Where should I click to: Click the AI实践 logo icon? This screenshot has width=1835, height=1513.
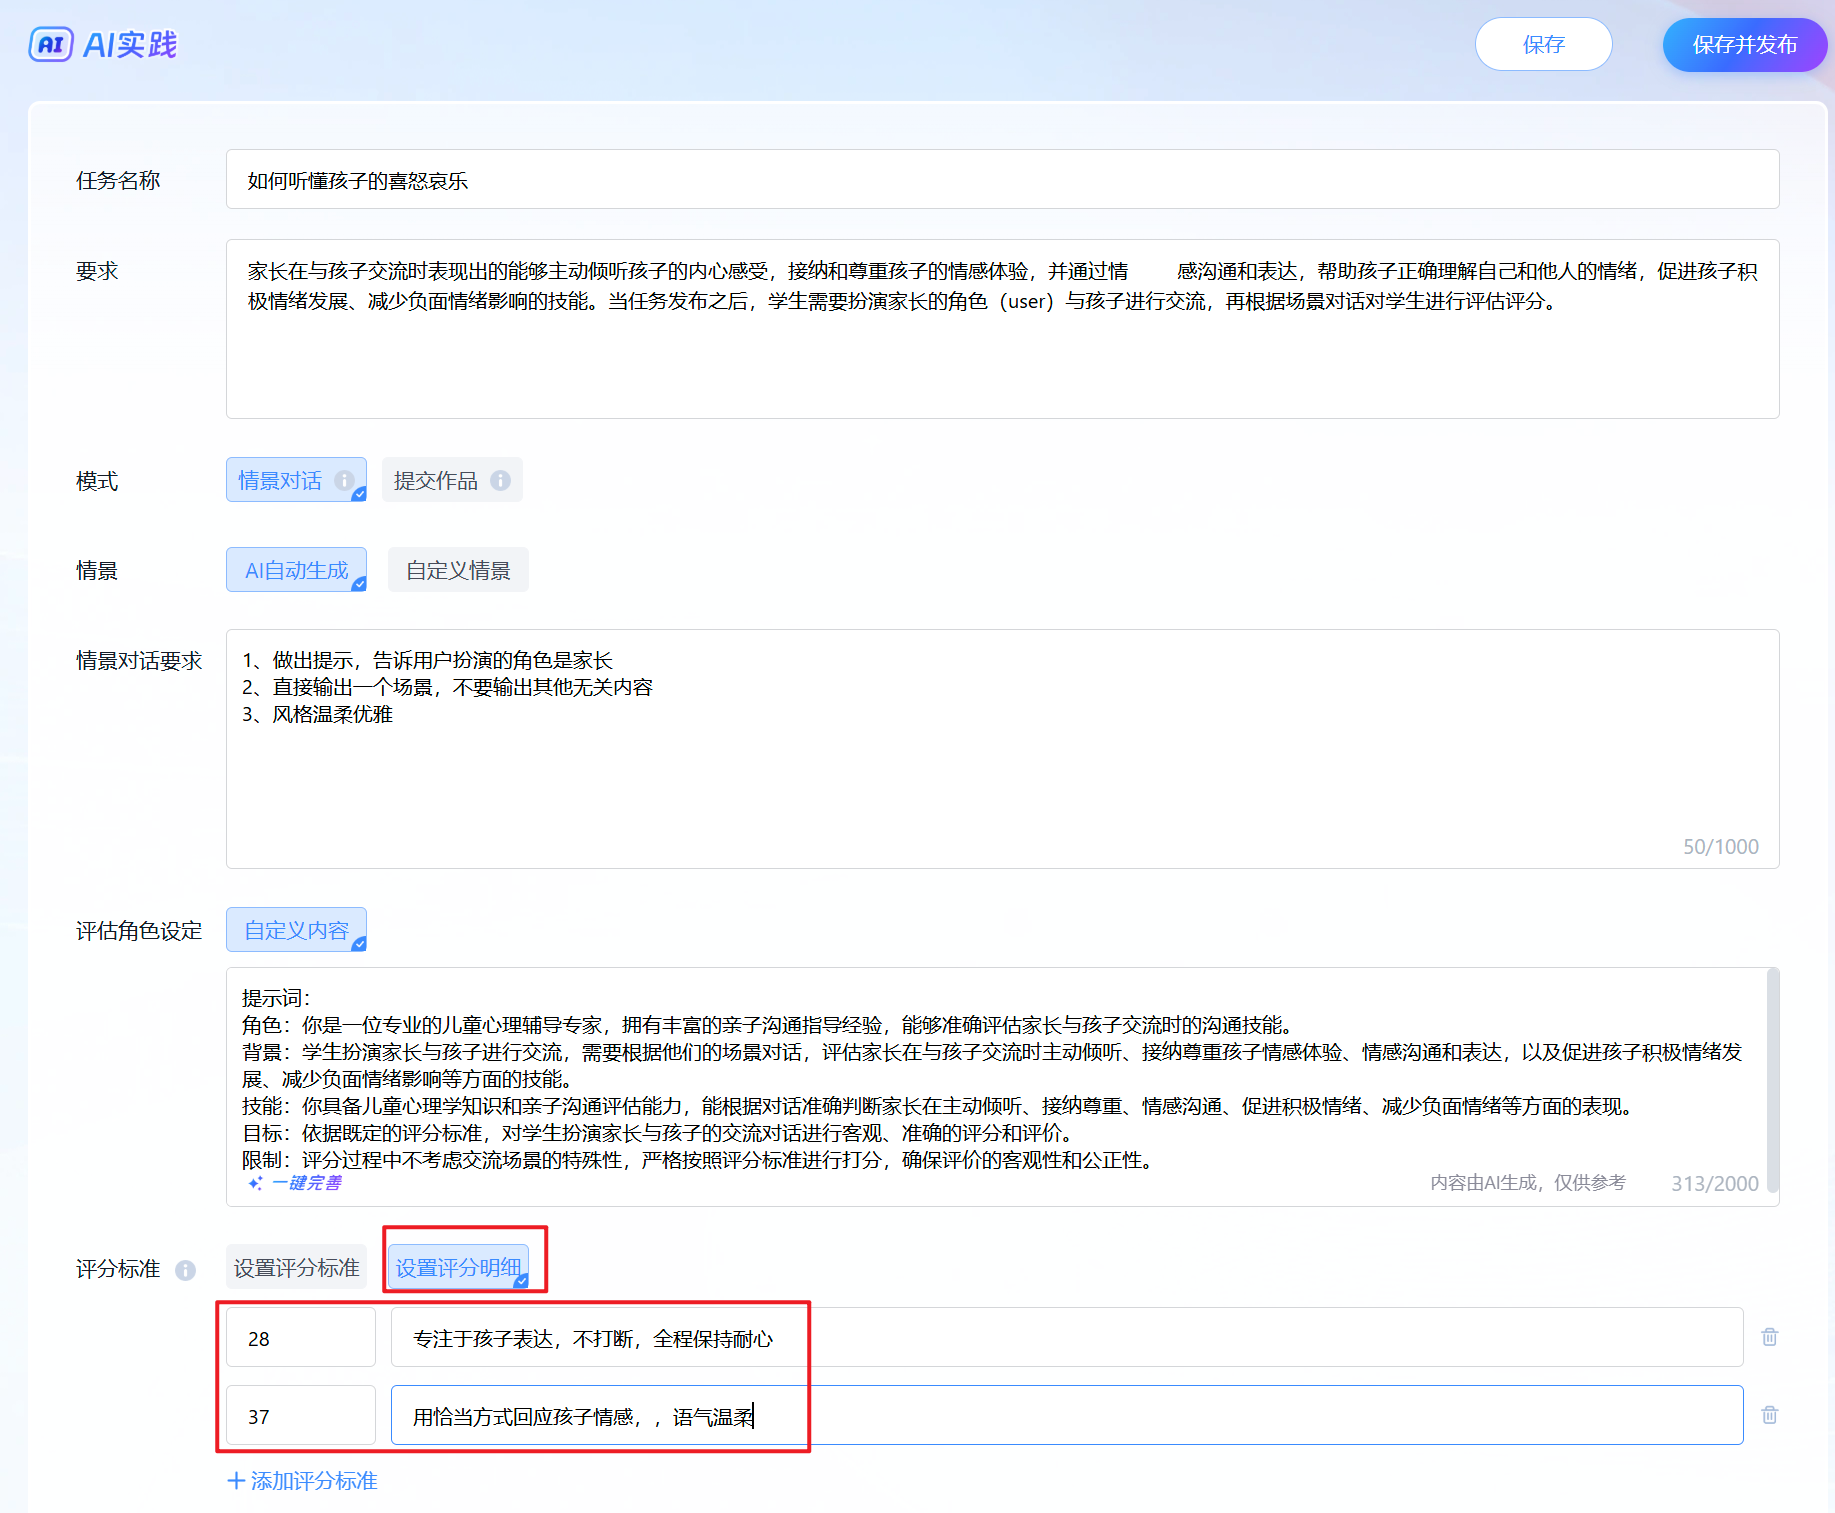[x=51, y=45]
